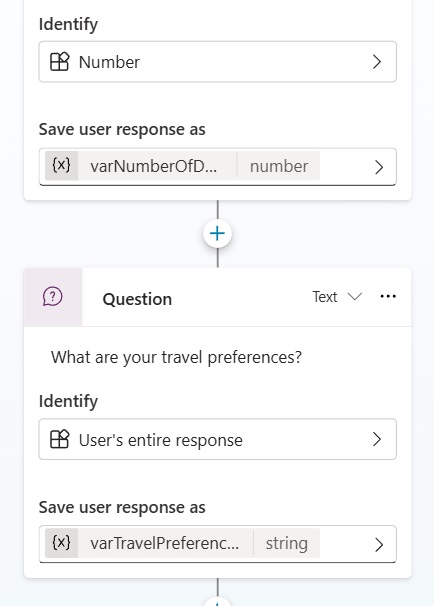
Task: Click the Question node speech bubble icon
Action: pos(53,297)
